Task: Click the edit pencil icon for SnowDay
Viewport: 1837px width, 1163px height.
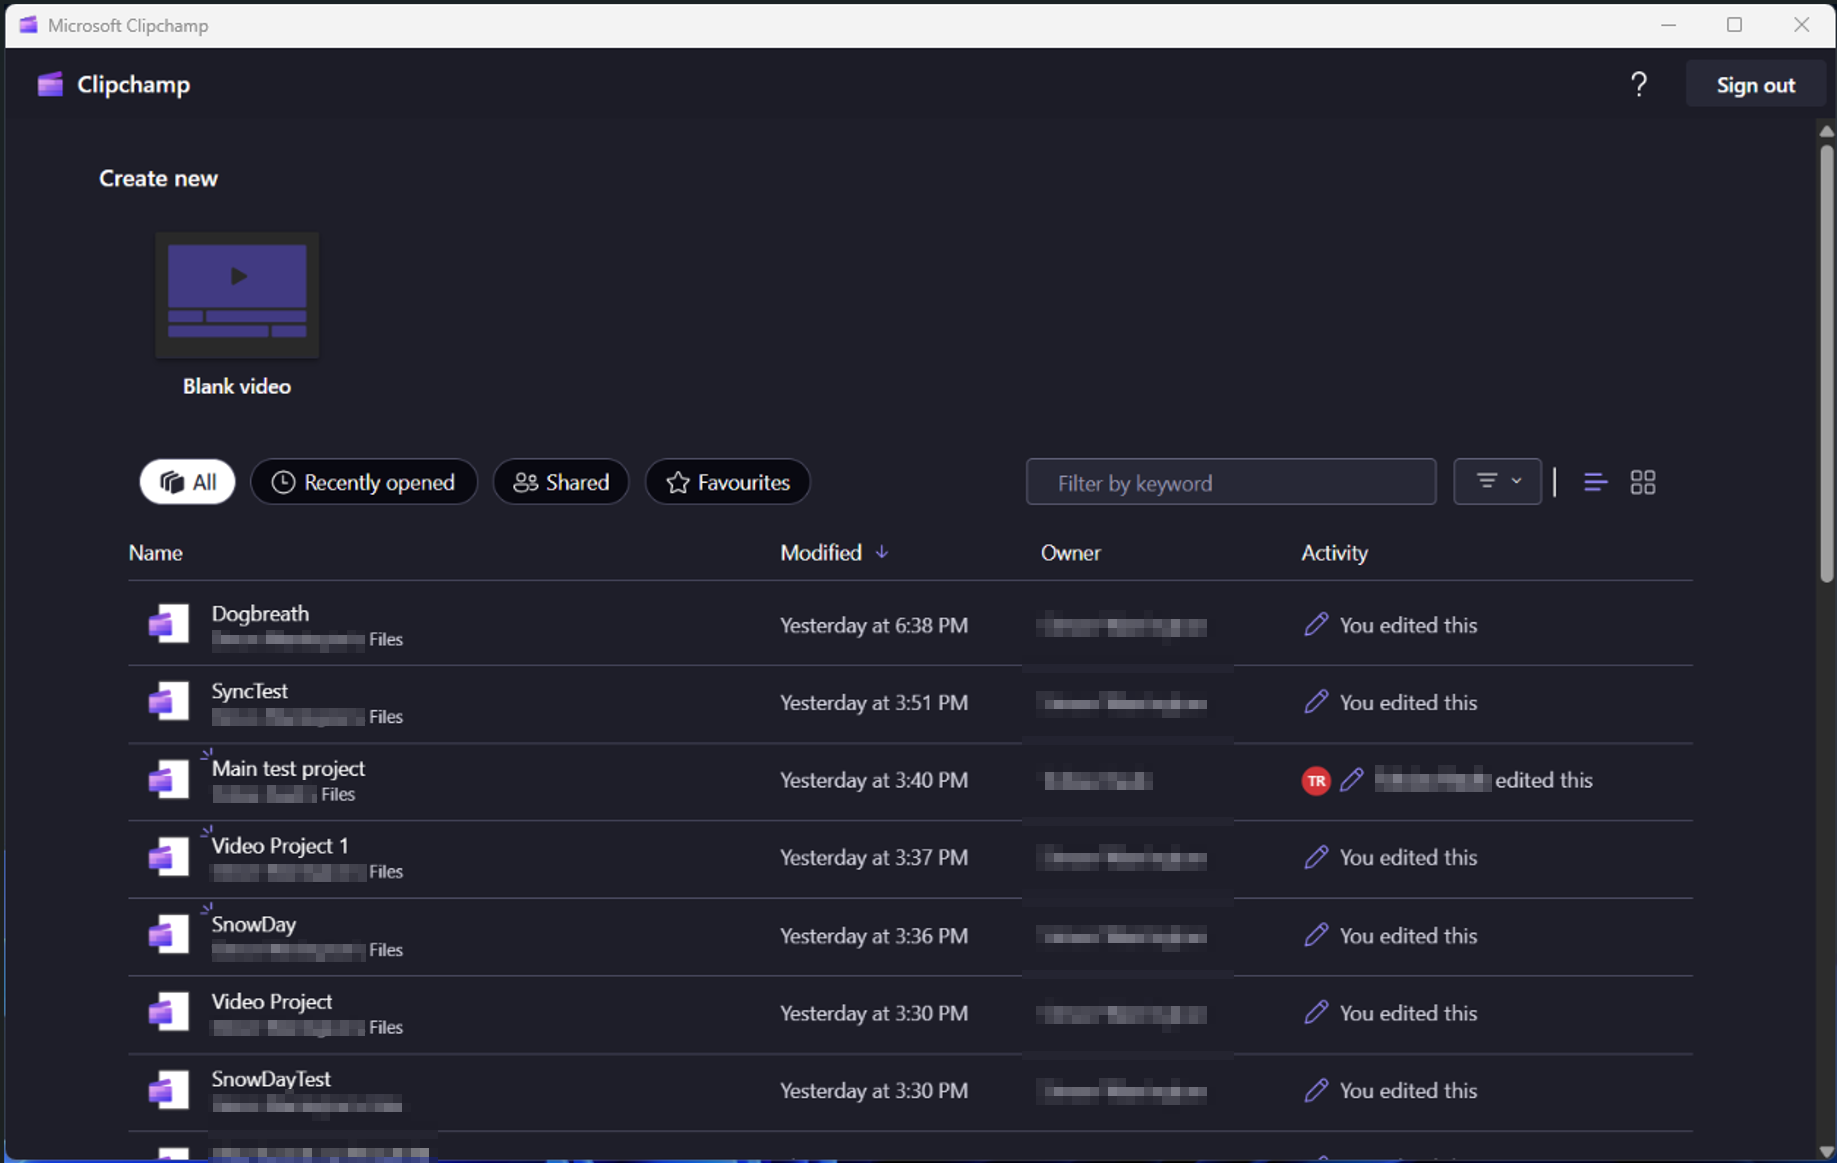Action: [1316, 935]
